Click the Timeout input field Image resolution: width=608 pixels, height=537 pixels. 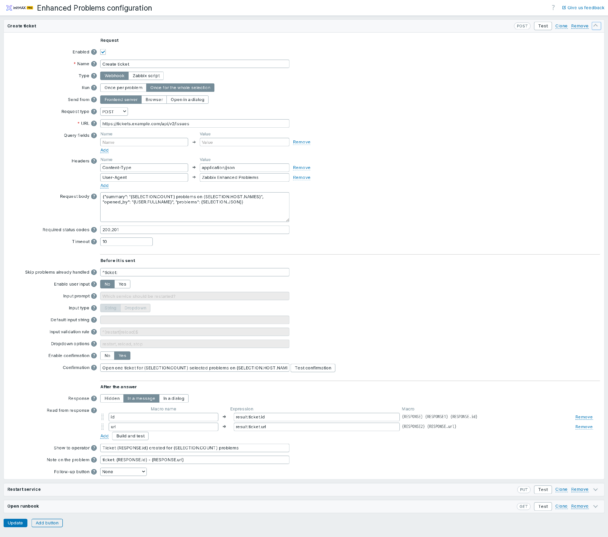[x=126, y=242]
